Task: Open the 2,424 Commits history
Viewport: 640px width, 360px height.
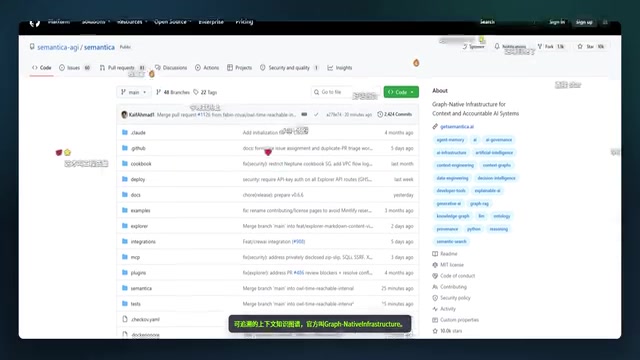Action: tap(395, 115)
